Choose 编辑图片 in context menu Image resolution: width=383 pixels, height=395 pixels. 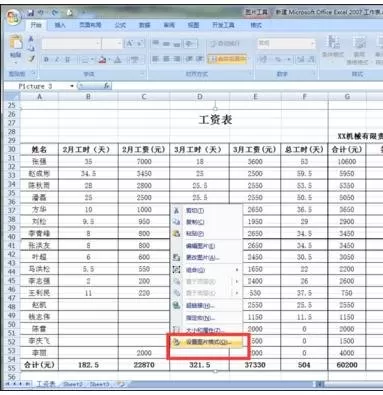tap(207, 246)
